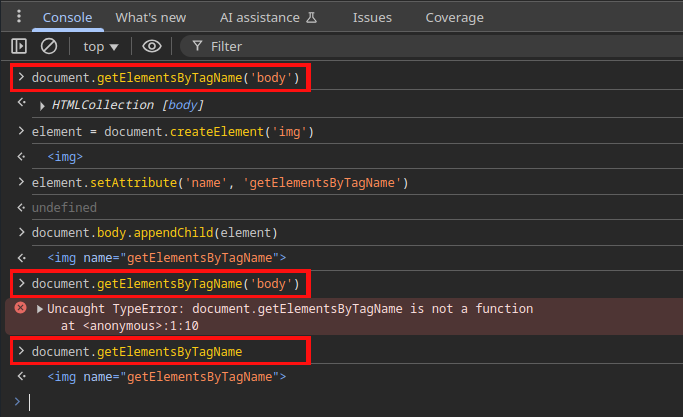Click the img name="getElementsByTagName" result at bottom
Image resolution: width=683 pixels, height=417 pixels.
pyautogui.click(x=166, y=377)
